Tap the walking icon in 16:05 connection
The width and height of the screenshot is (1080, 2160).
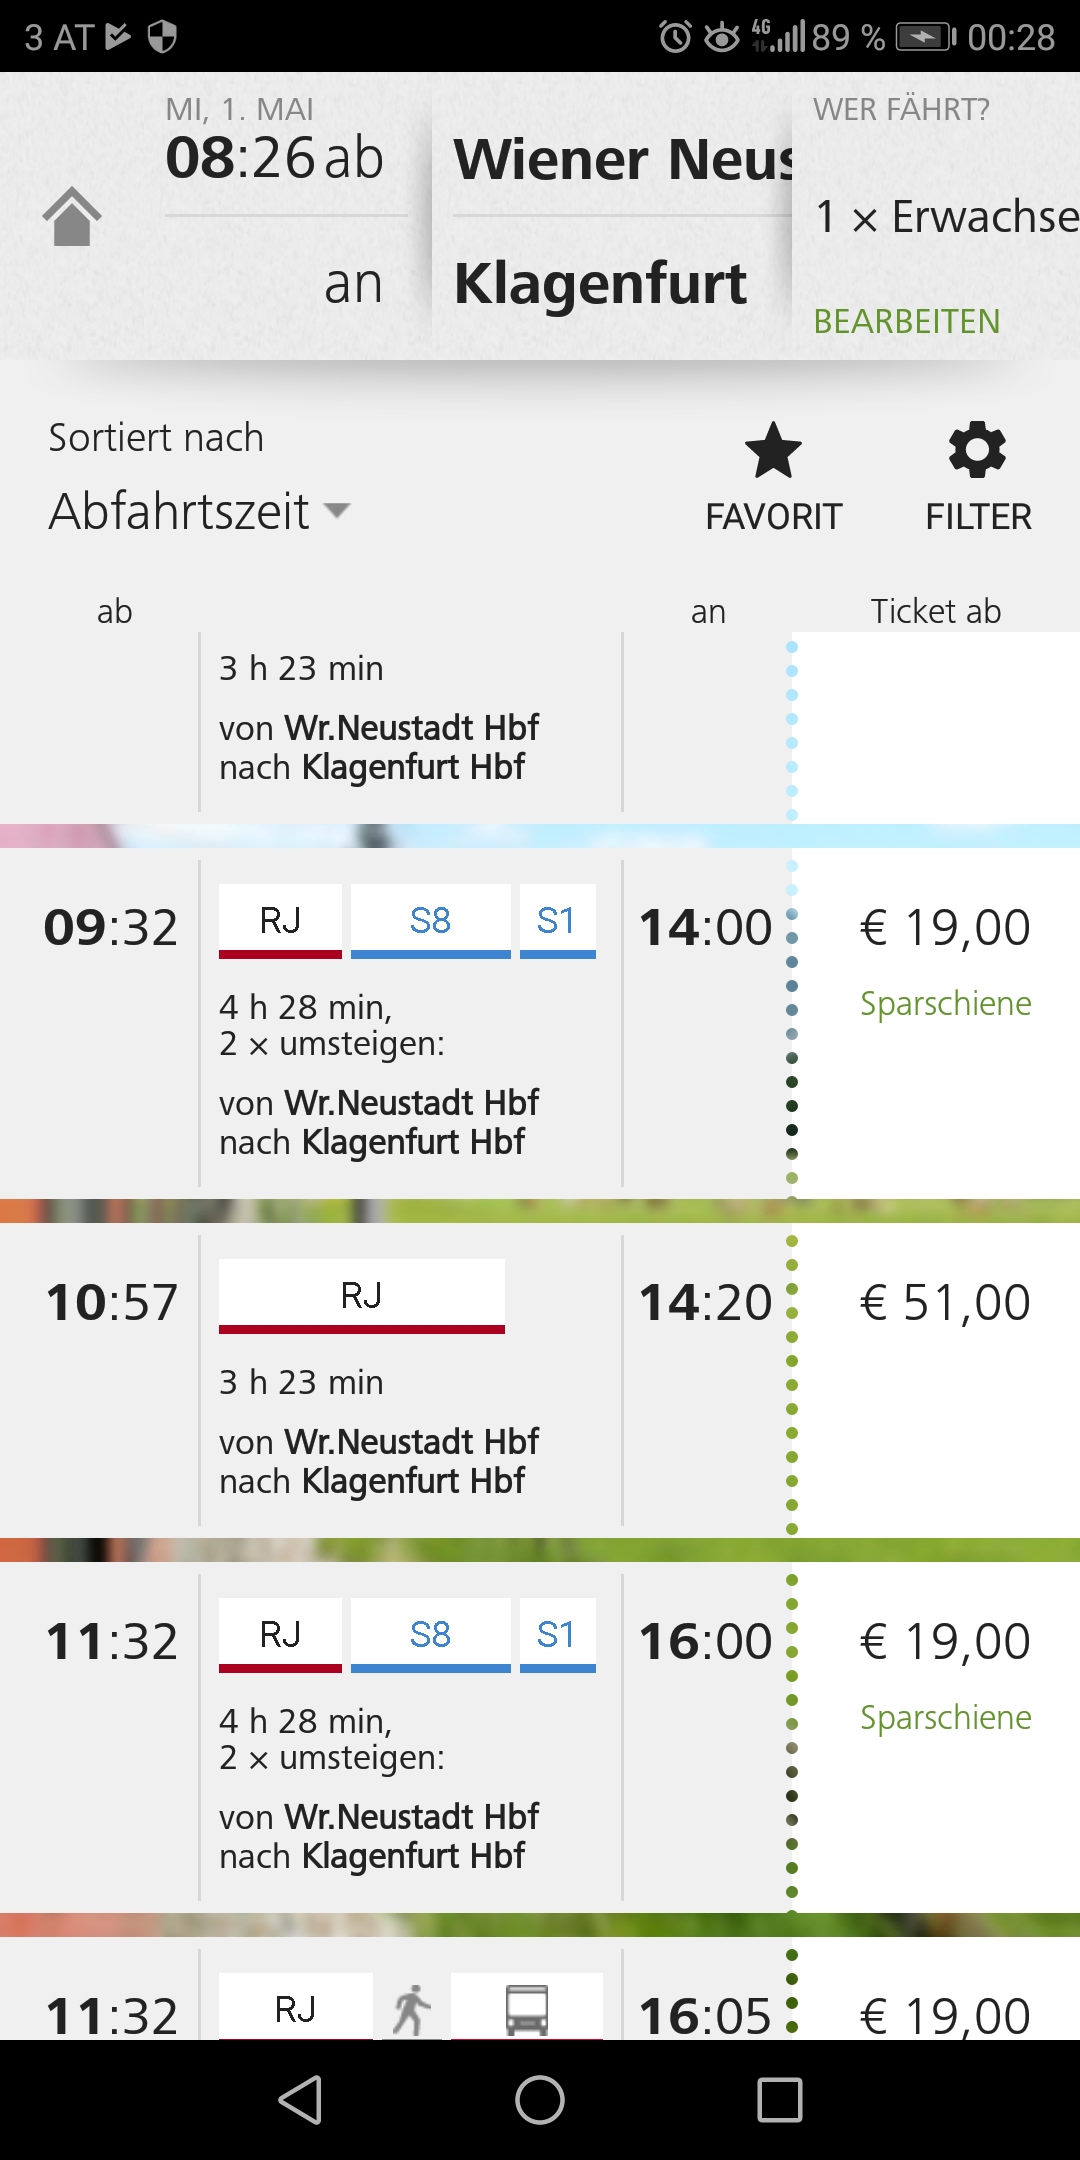(411, 2008)
